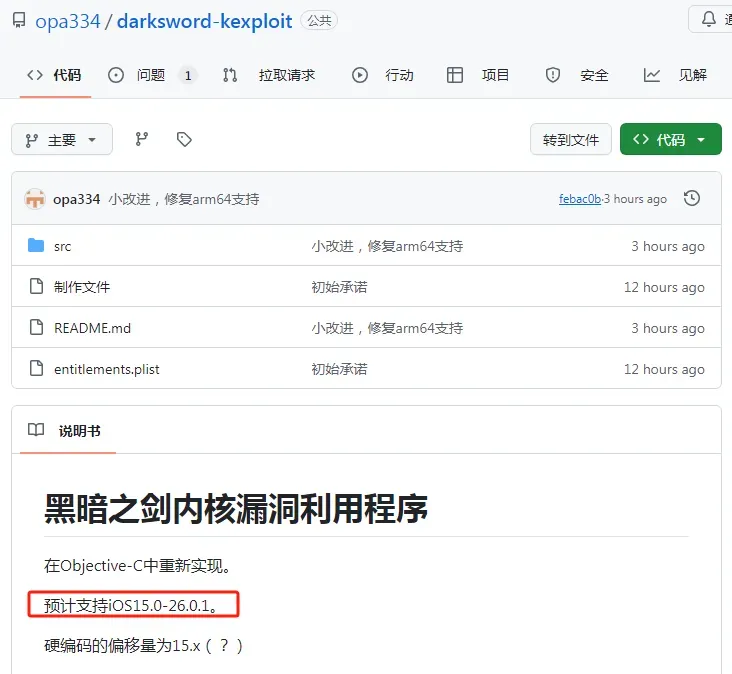Click the branches icon next to 主要
This screenshot has height=674, width=732.
(x=141, y=139)
